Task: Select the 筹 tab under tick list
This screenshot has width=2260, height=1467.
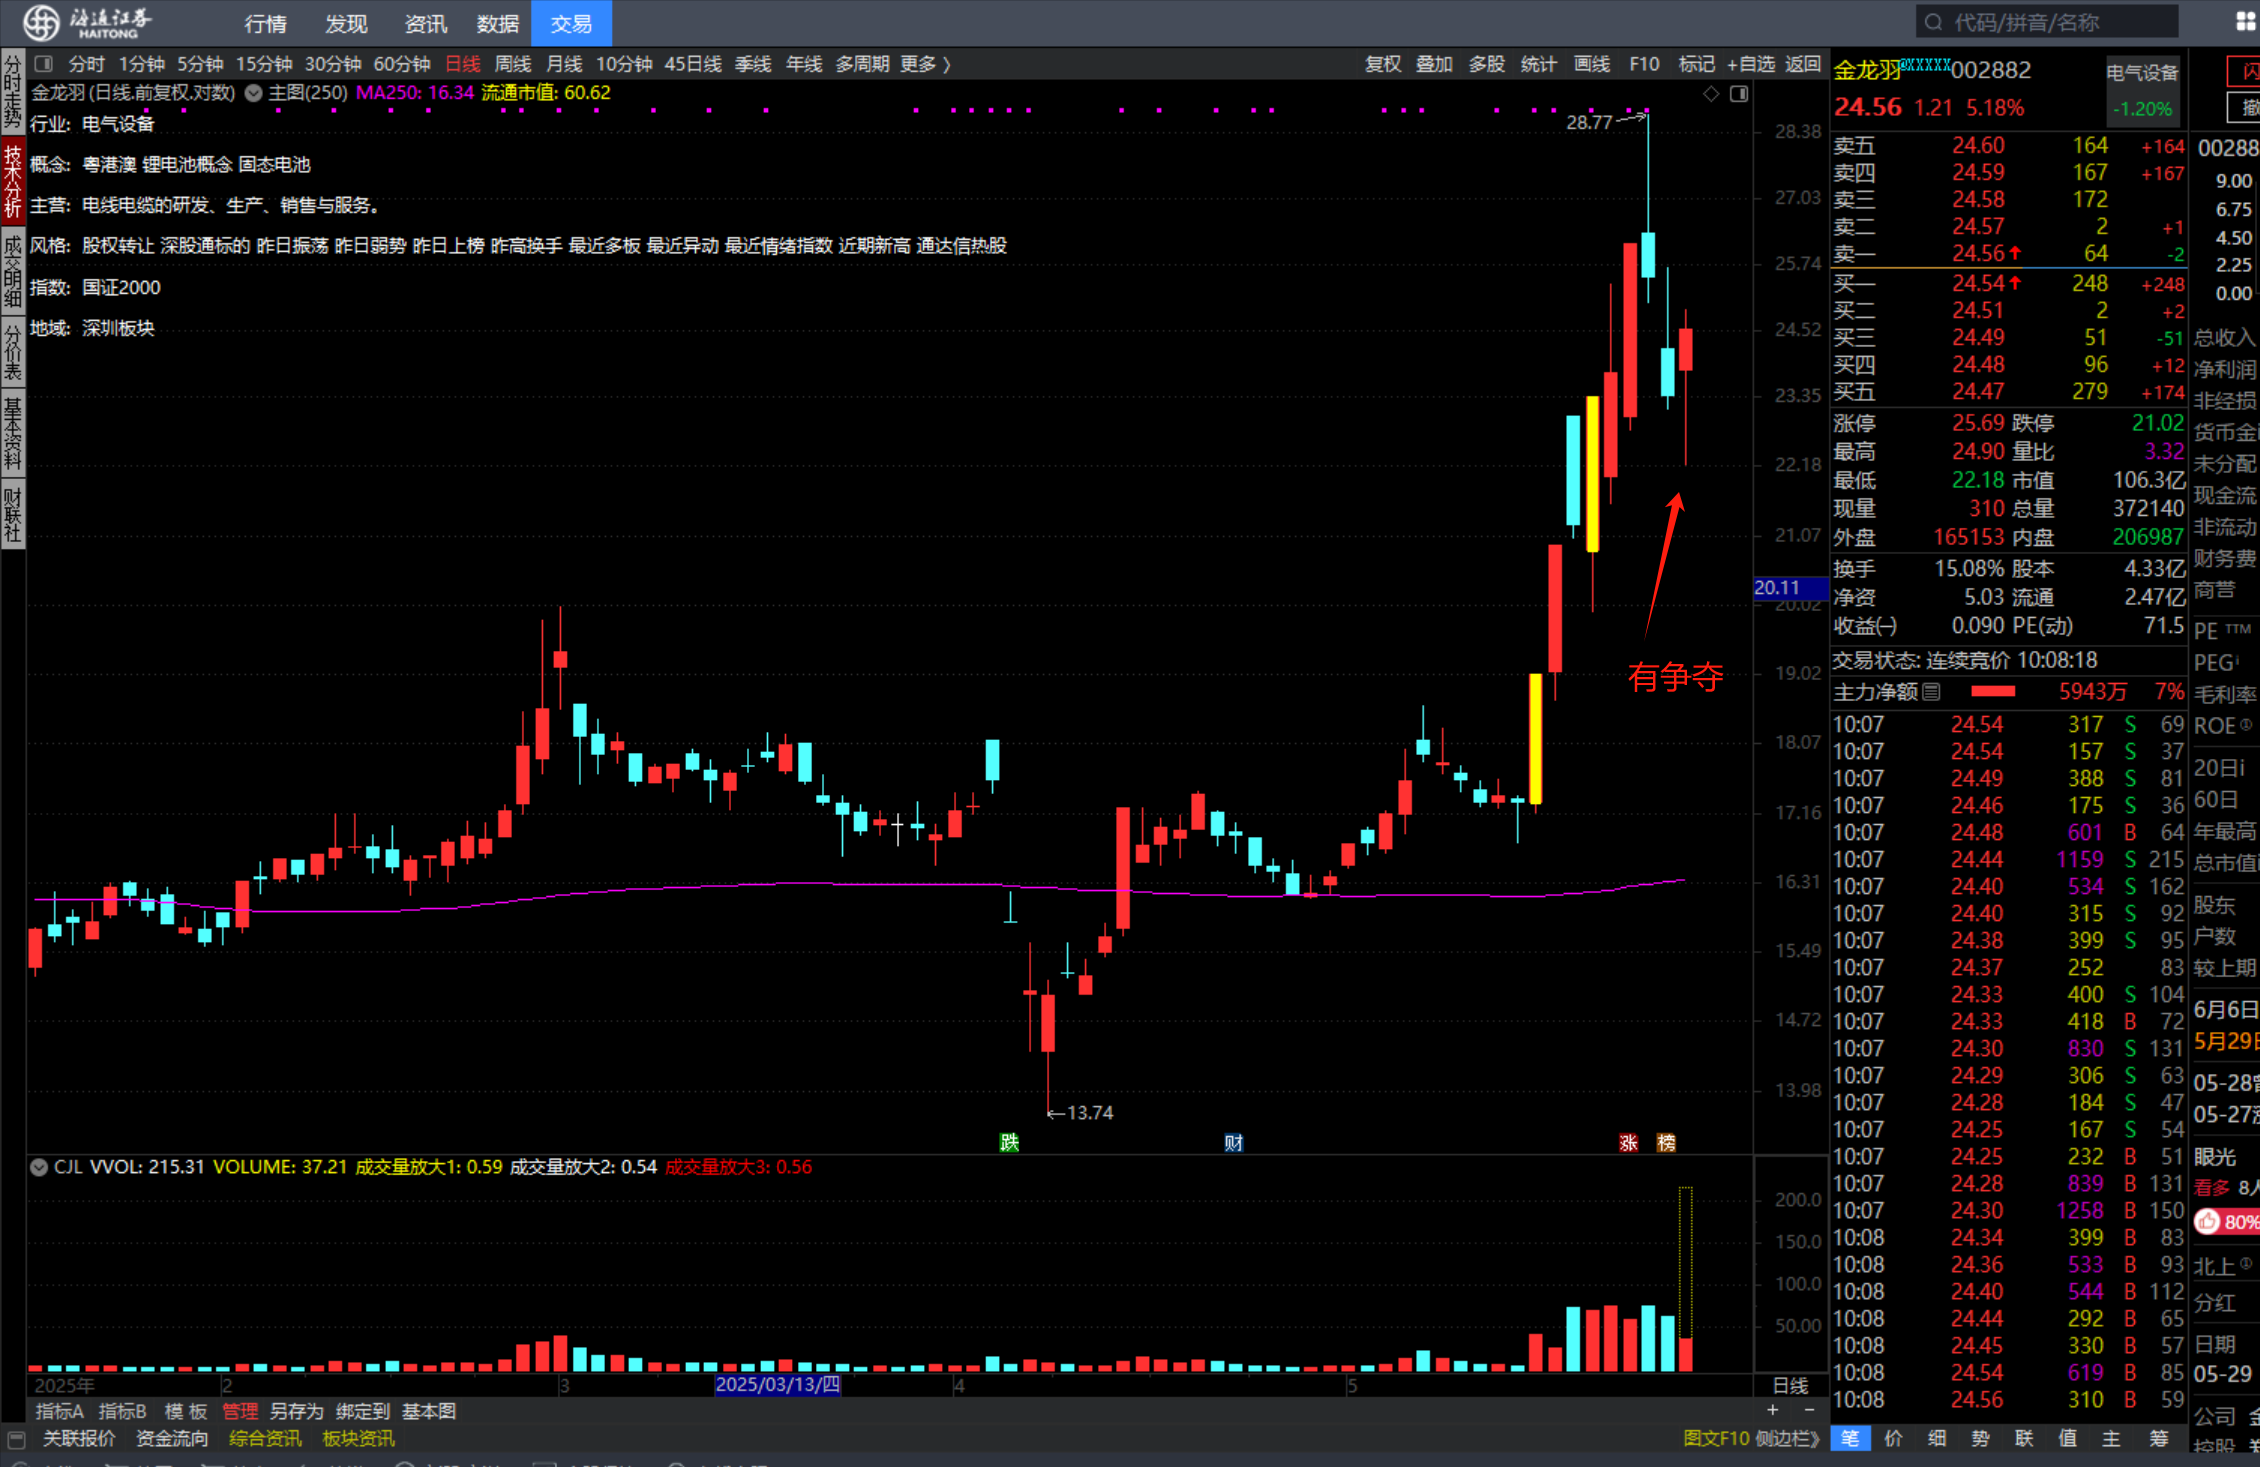Action: [x=2159, y=1438]
